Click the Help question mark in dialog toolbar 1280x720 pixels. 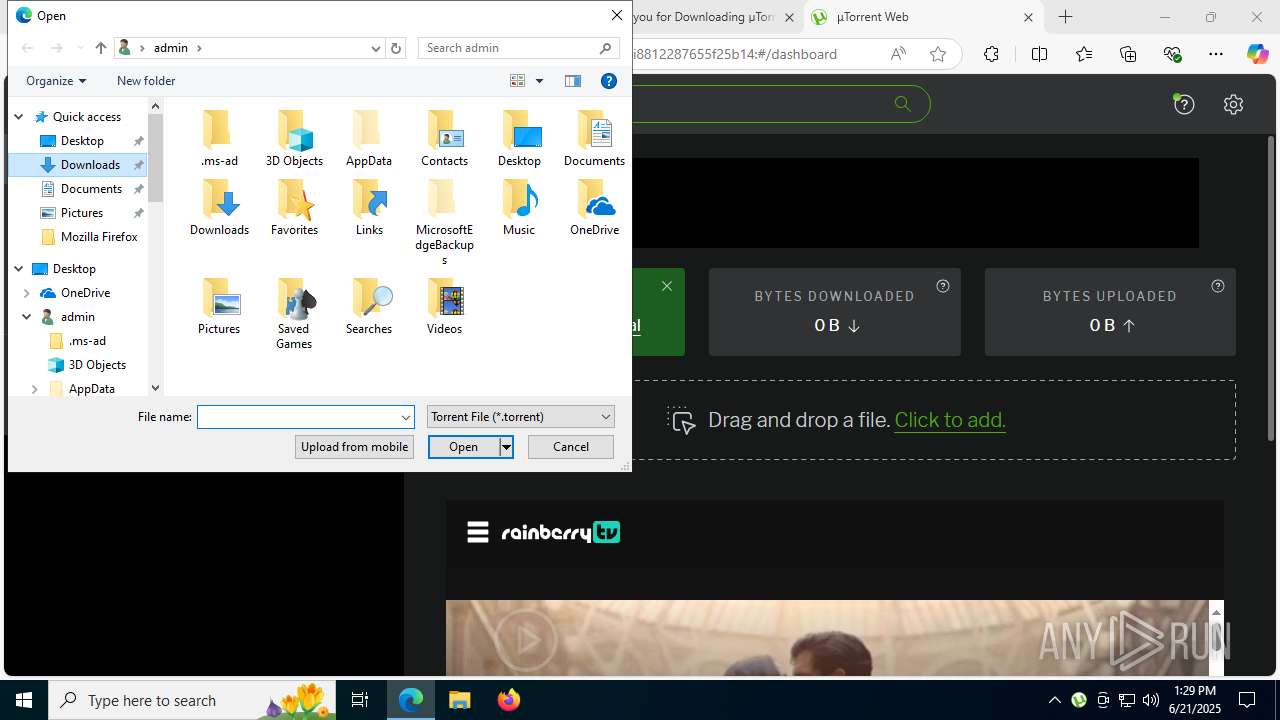click(x=608, y=81)
